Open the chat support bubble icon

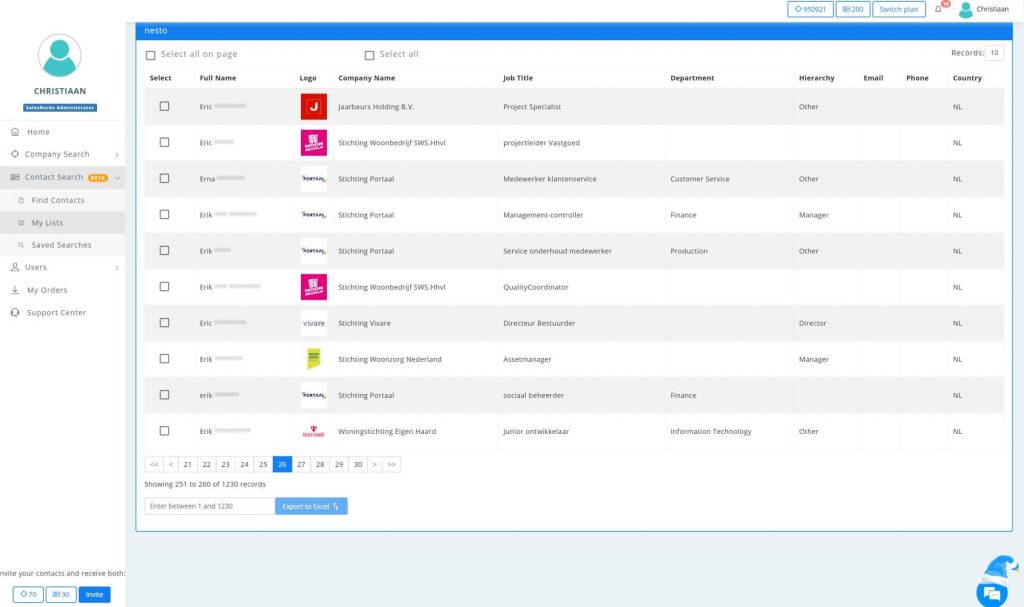[991, 592]
